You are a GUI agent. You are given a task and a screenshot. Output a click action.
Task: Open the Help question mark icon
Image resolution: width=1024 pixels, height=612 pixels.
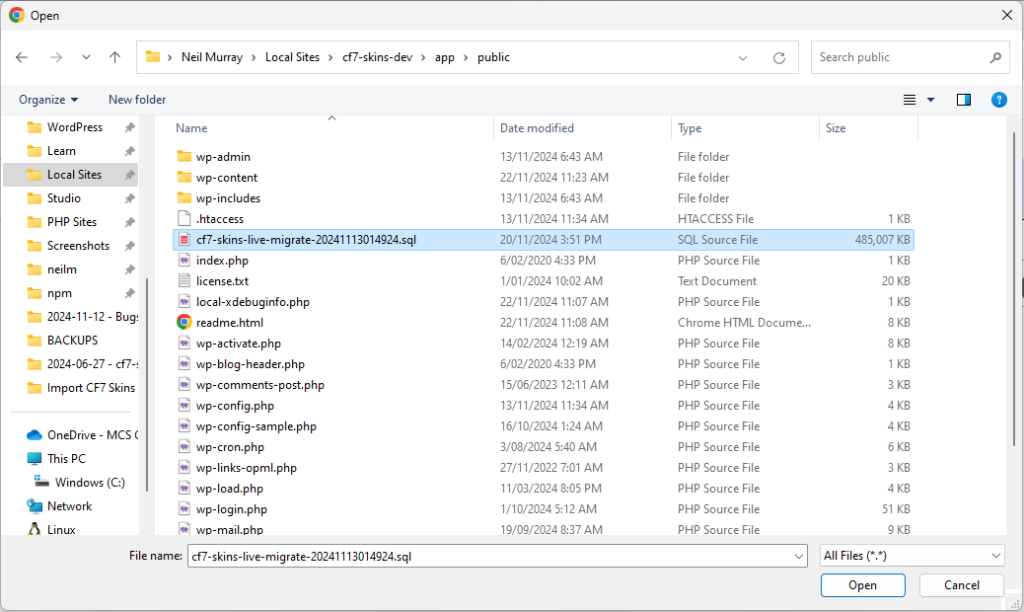pyautogui.click(x=998, y=100)
